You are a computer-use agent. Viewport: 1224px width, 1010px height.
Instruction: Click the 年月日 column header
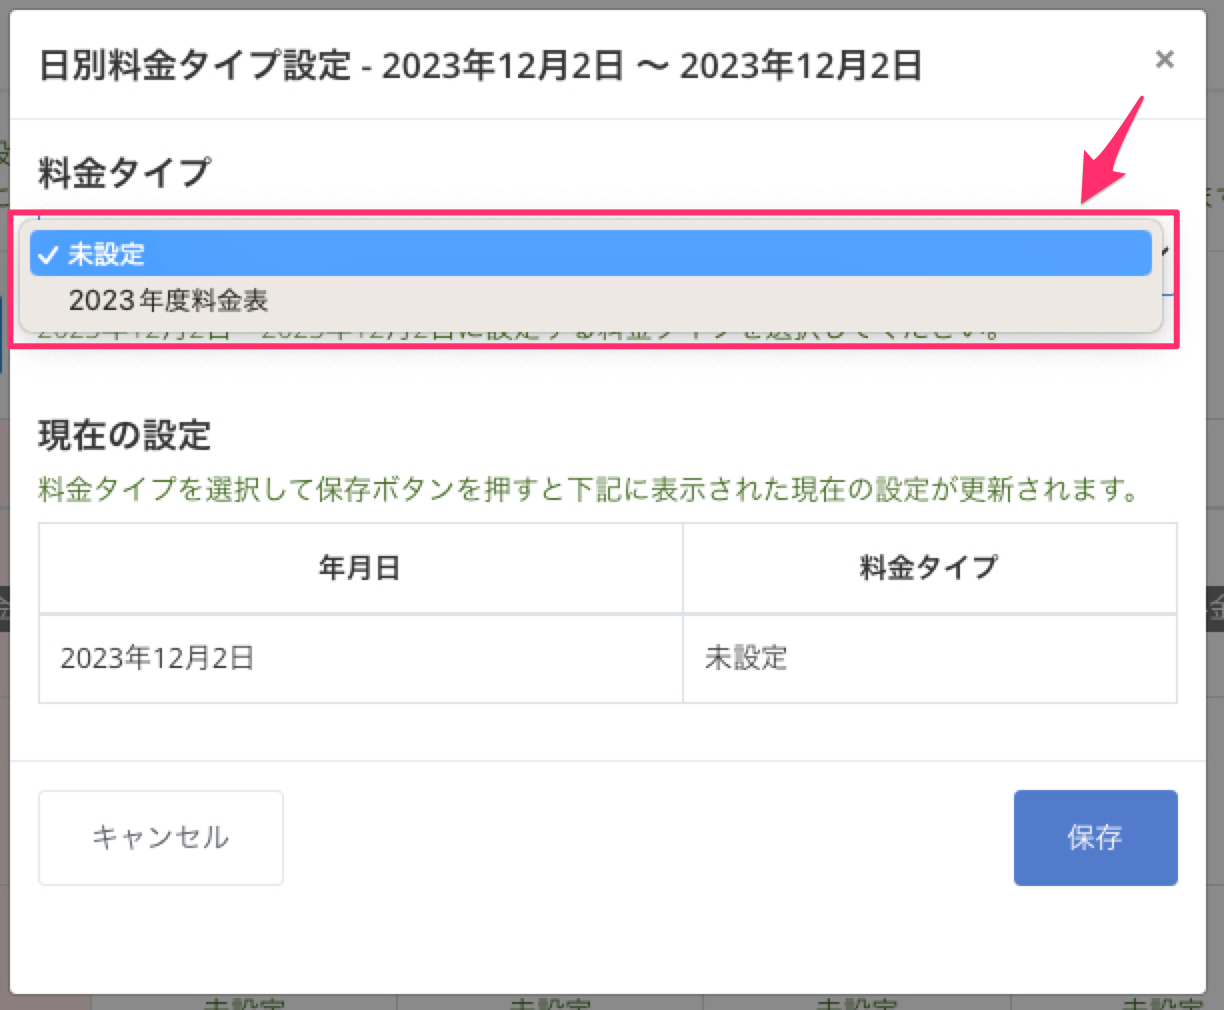pos(360,568)
